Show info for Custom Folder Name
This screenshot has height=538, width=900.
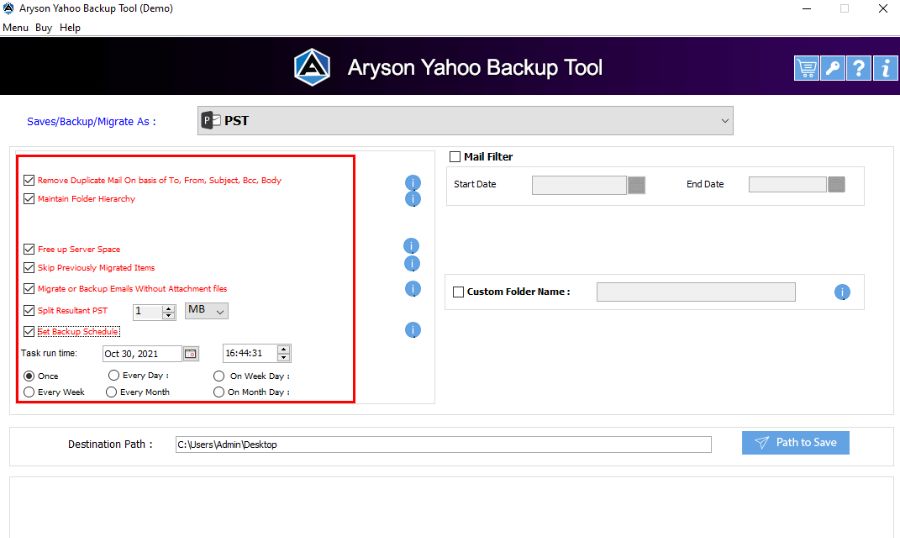tap(842, 292)
